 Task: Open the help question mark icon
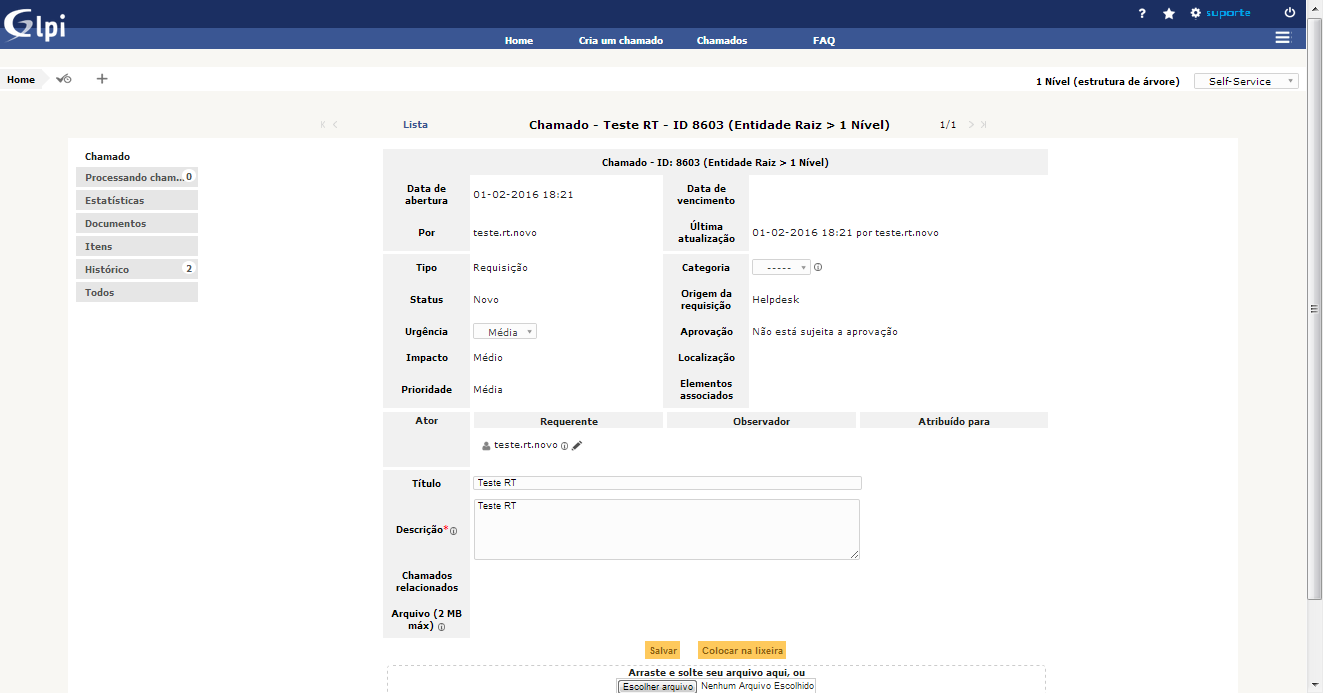[x=1142, y=14]
